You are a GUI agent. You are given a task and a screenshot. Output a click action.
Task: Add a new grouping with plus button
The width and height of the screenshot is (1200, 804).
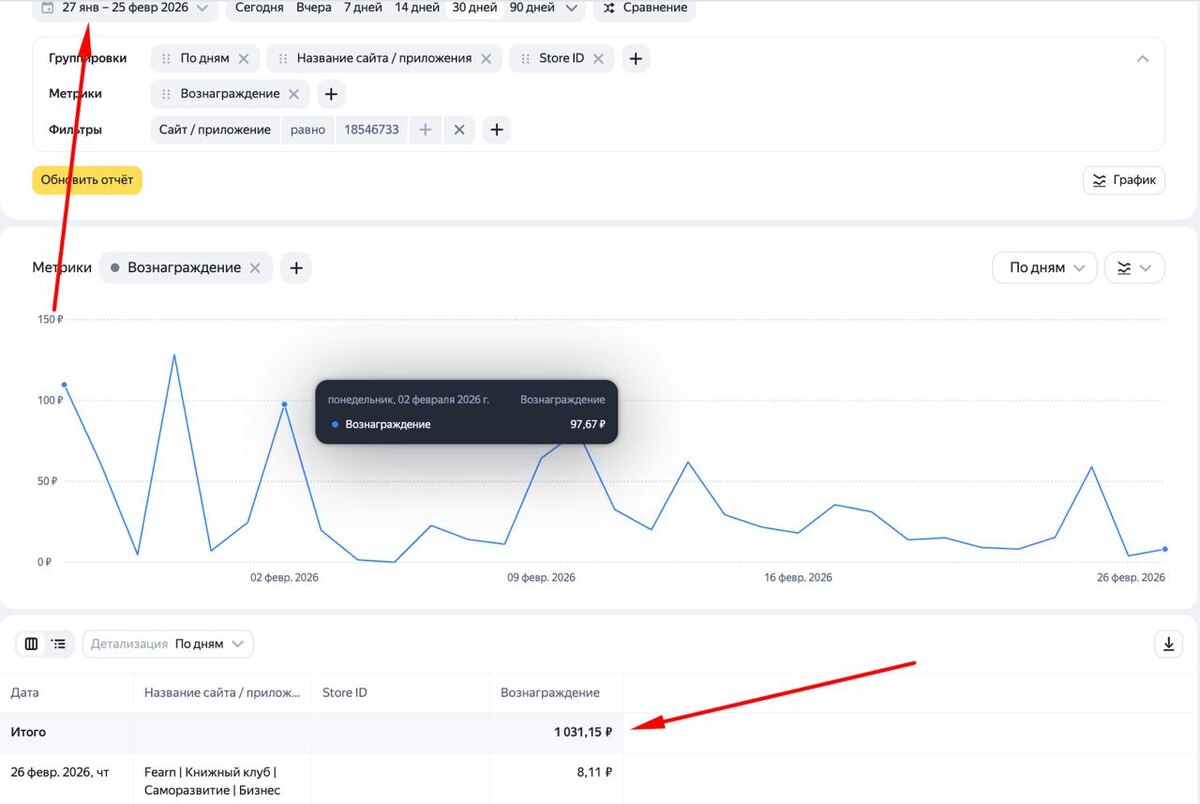coord(635,58)
